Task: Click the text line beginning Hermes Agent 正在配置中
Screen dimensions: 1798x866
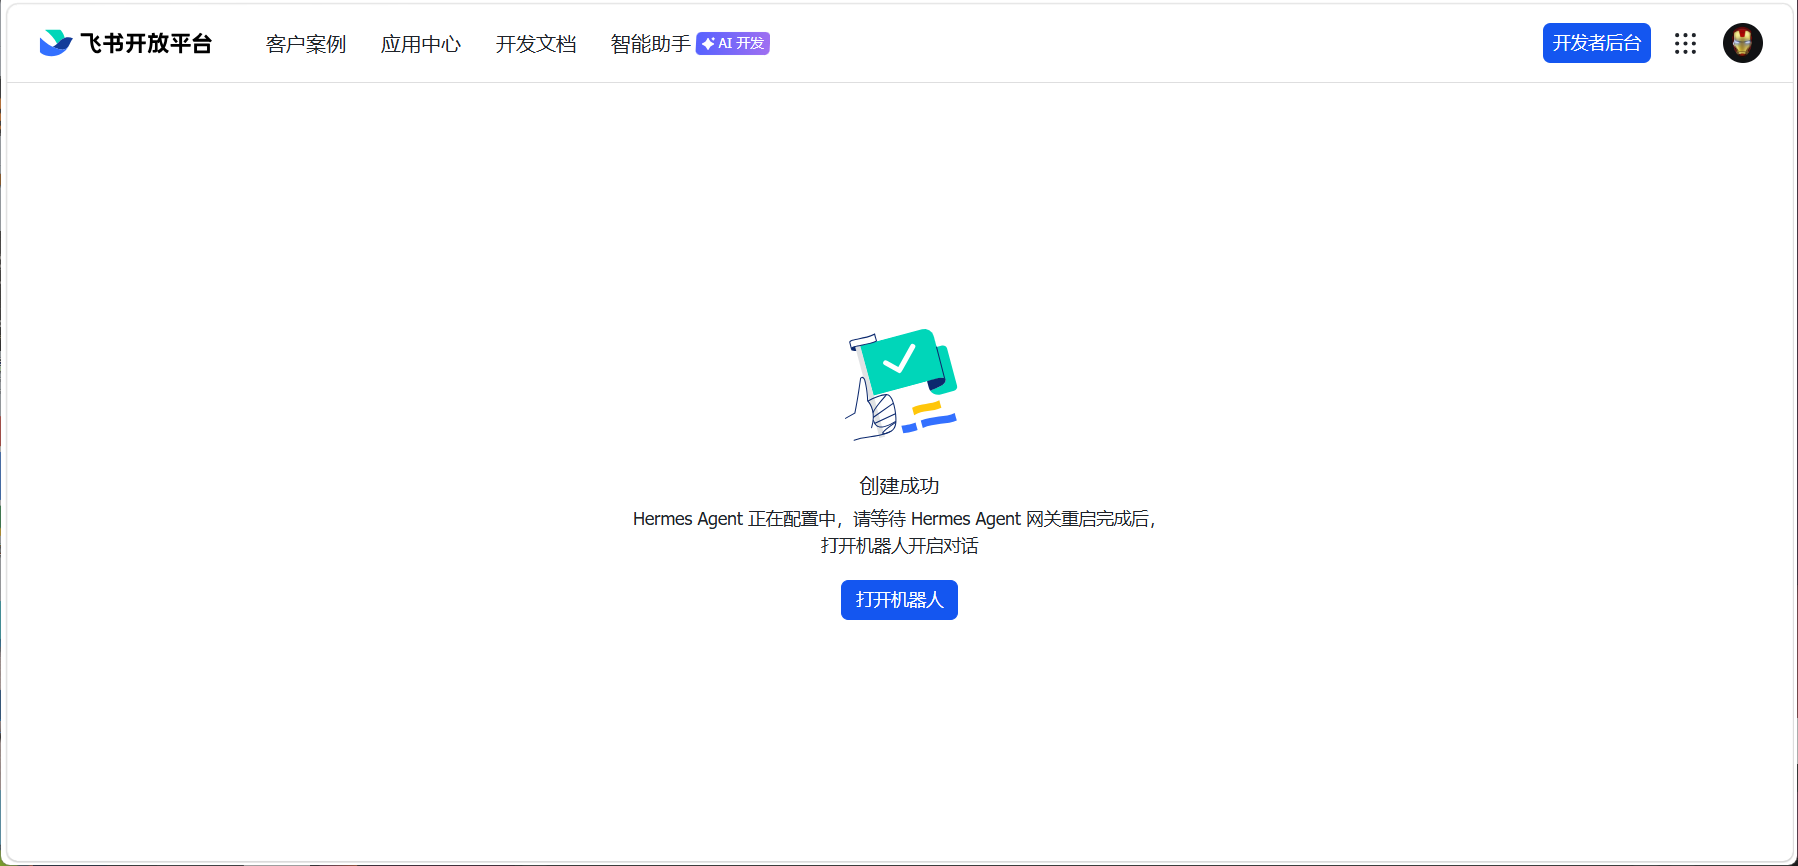Action: [x=894, y=518]
